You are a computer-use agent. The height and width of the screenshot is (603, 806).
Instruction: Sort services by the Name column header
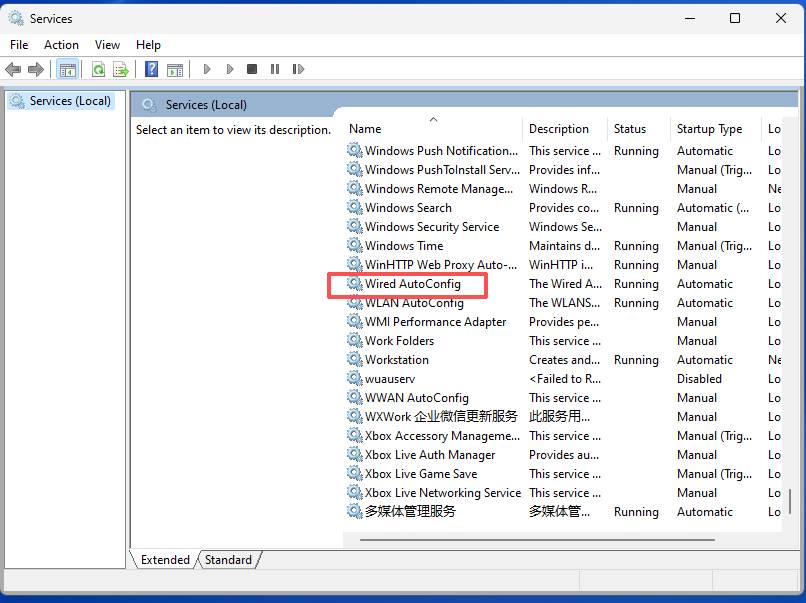click(366, 129)
